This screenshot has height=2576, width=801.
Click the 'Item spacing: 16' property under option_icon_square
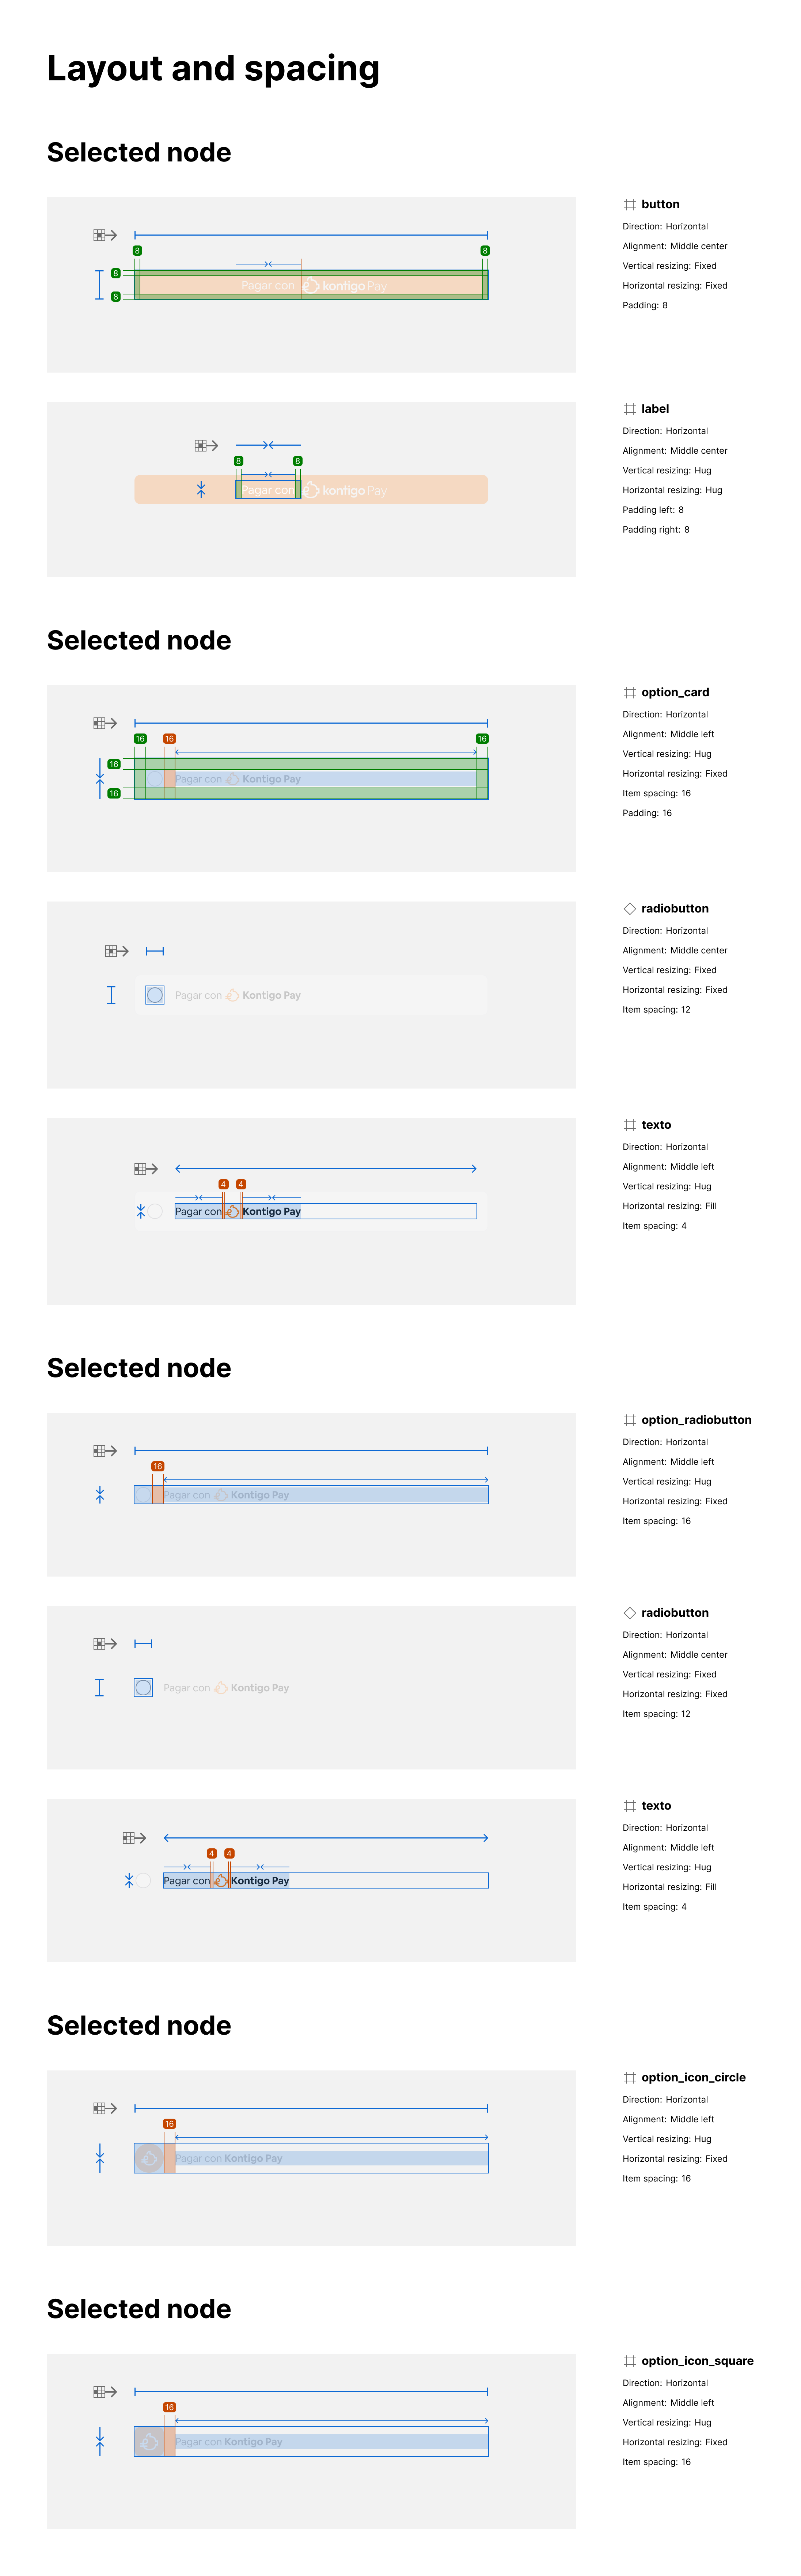click(656, 2462)
